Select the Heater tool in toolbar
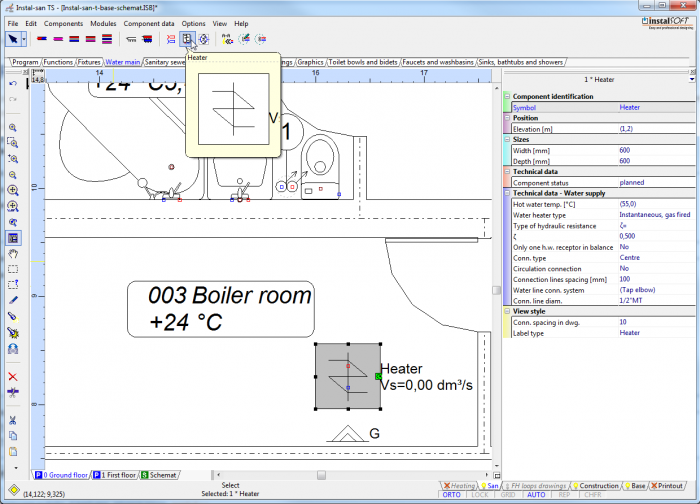 pos(186,39)
